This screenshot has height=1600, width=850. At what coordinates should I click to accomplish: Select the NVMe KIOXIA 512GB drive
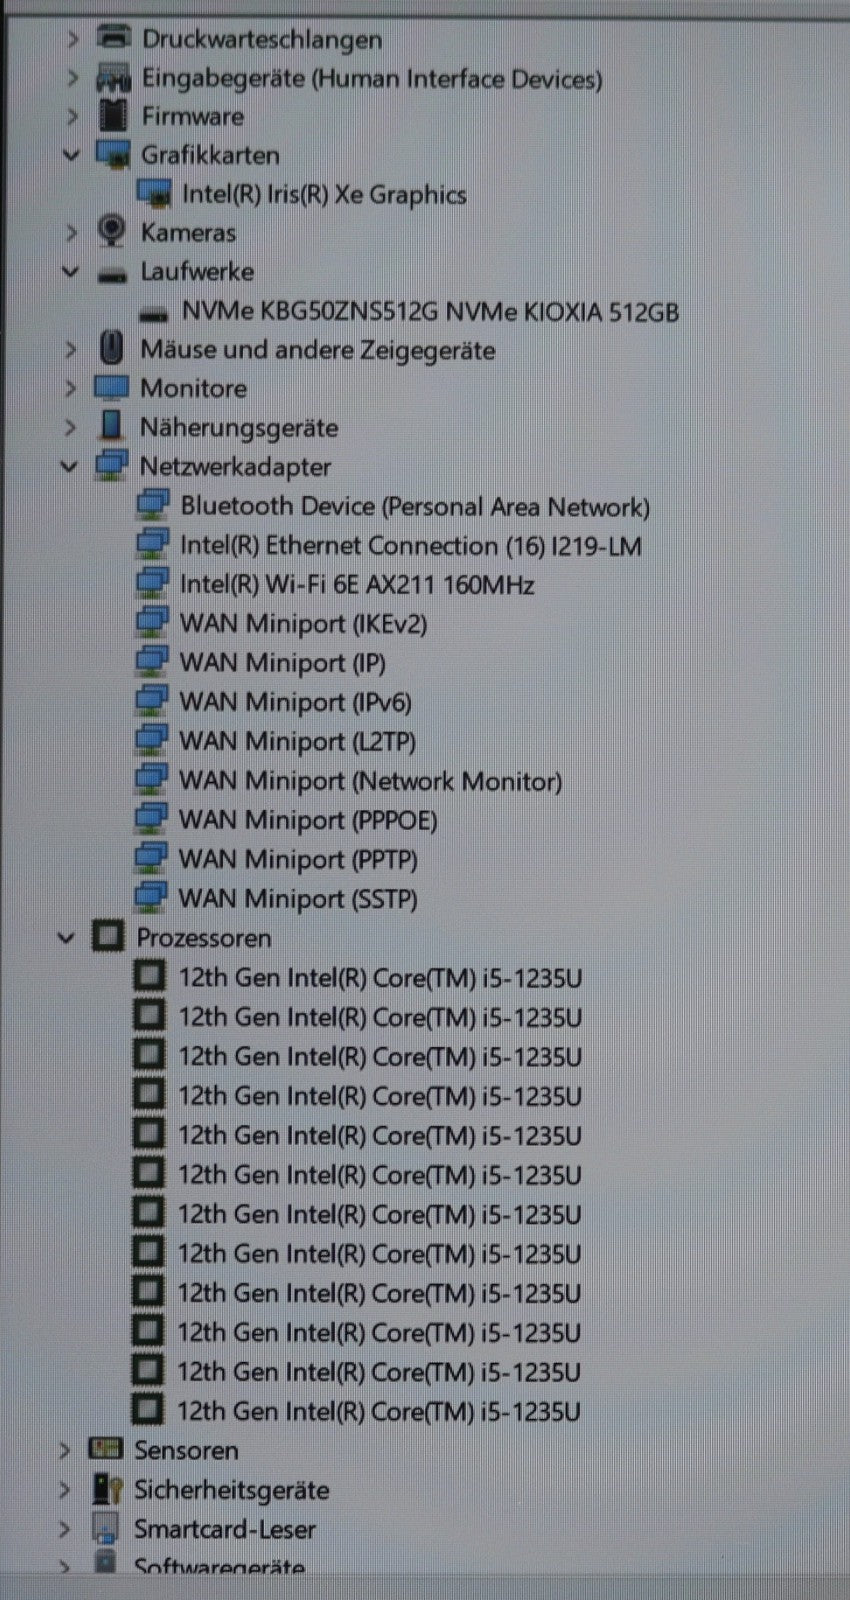click(x=429, y=312)
